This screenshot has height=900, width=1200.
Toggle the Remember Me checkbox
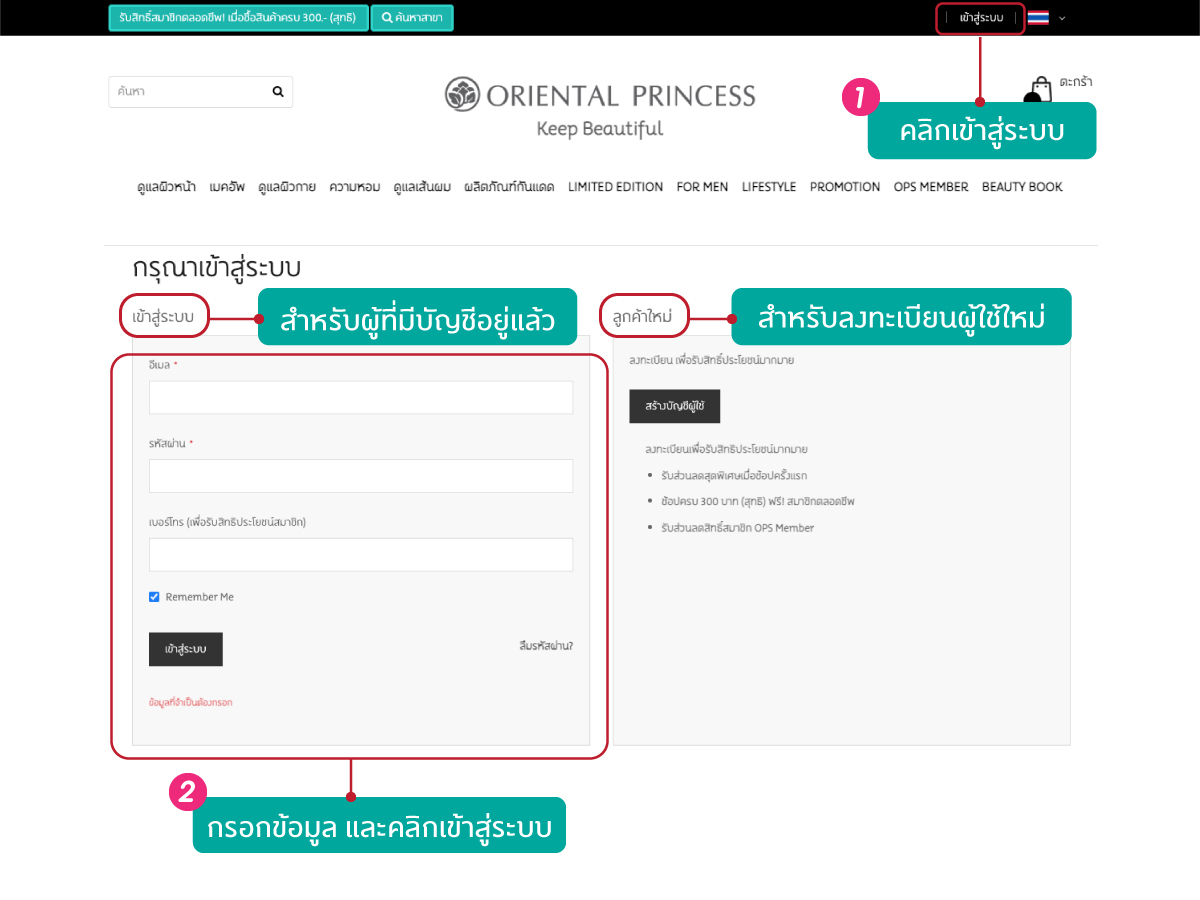tap(154, 597)
